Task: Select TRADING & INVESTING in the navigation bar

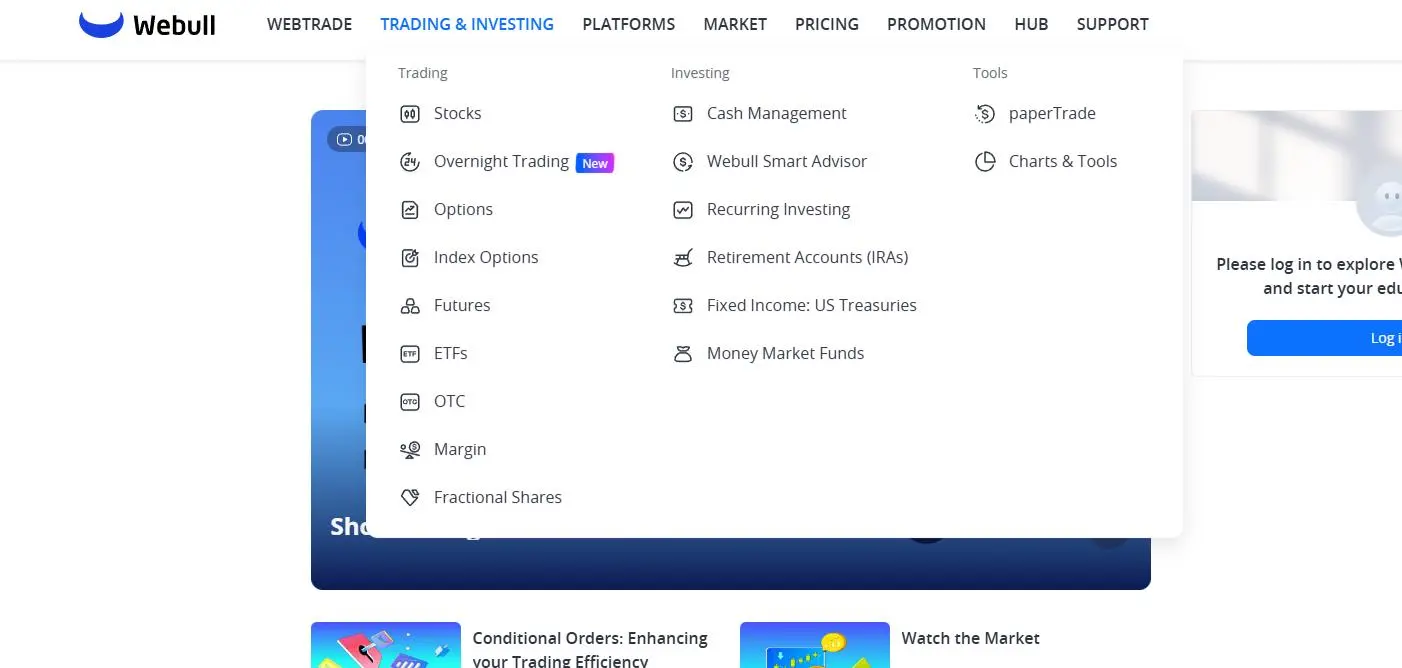Action: pos(467,24)
